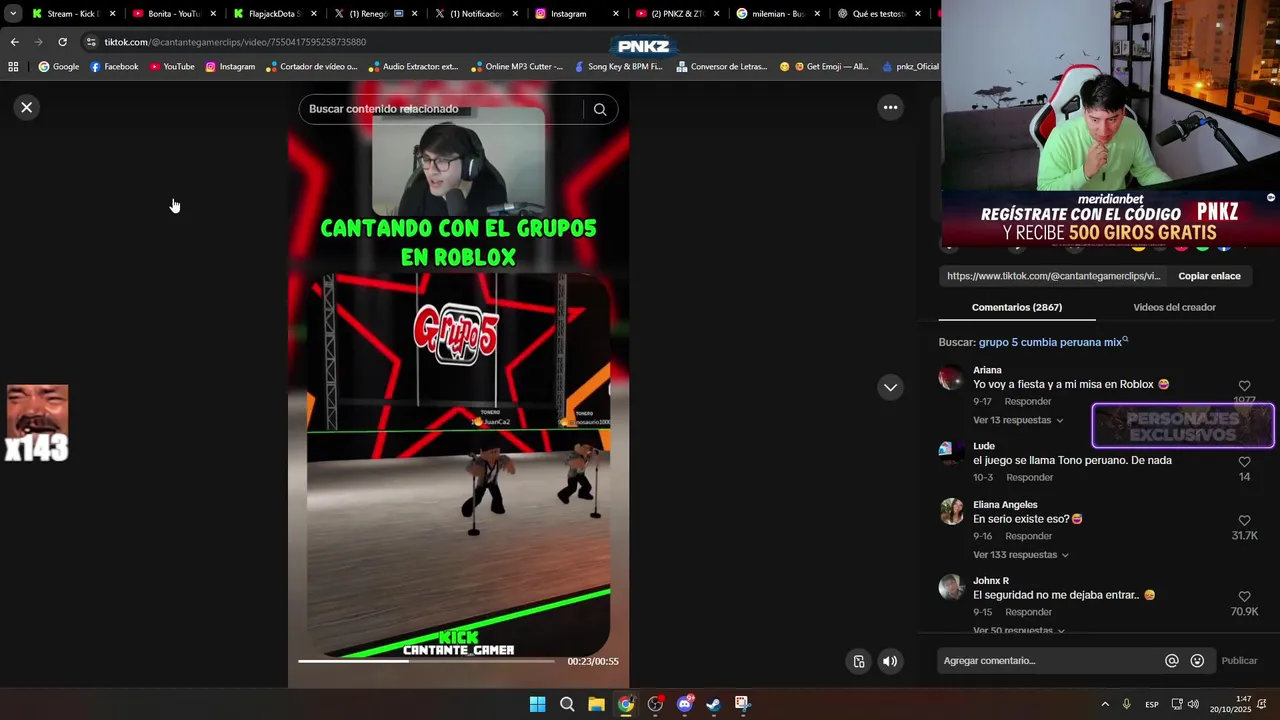1280x720 pixels.
Task: Open Ariana's profile avatar
Action: pos(951,378)
